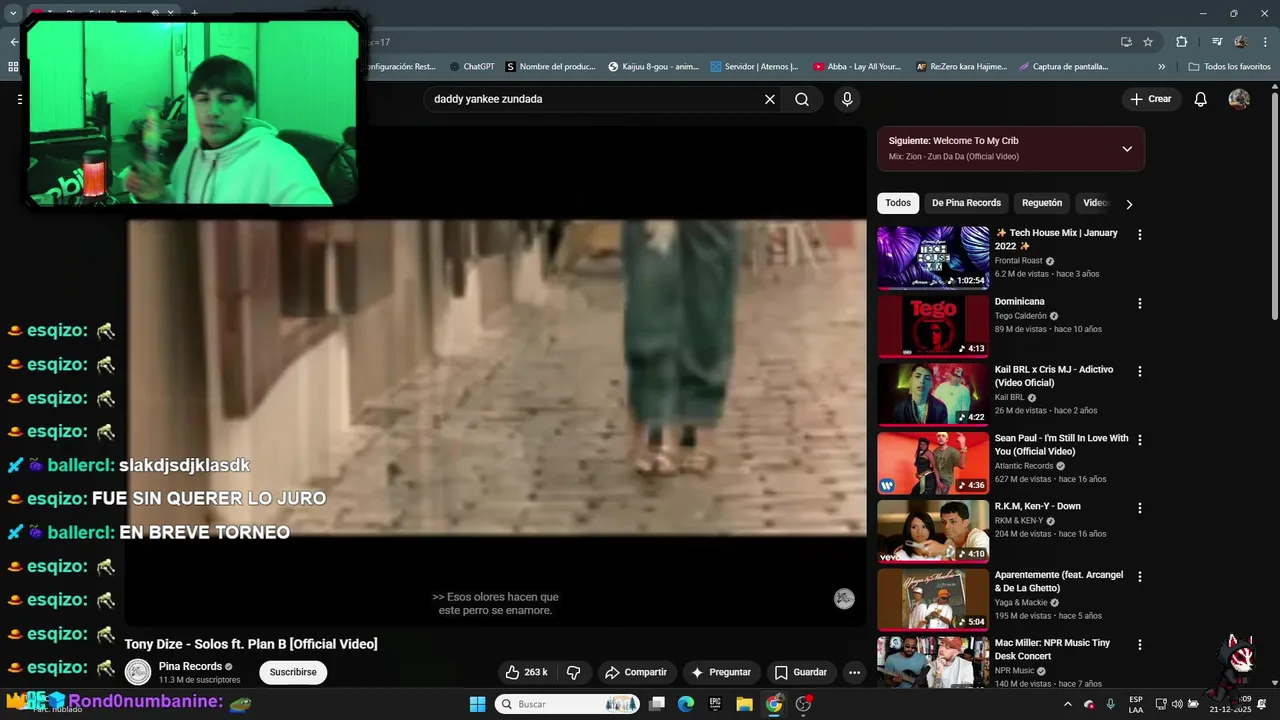1280x720 pixels.
Task: Open the Windows Start menu
Action: pyautogui.click(x=477, y=704)
